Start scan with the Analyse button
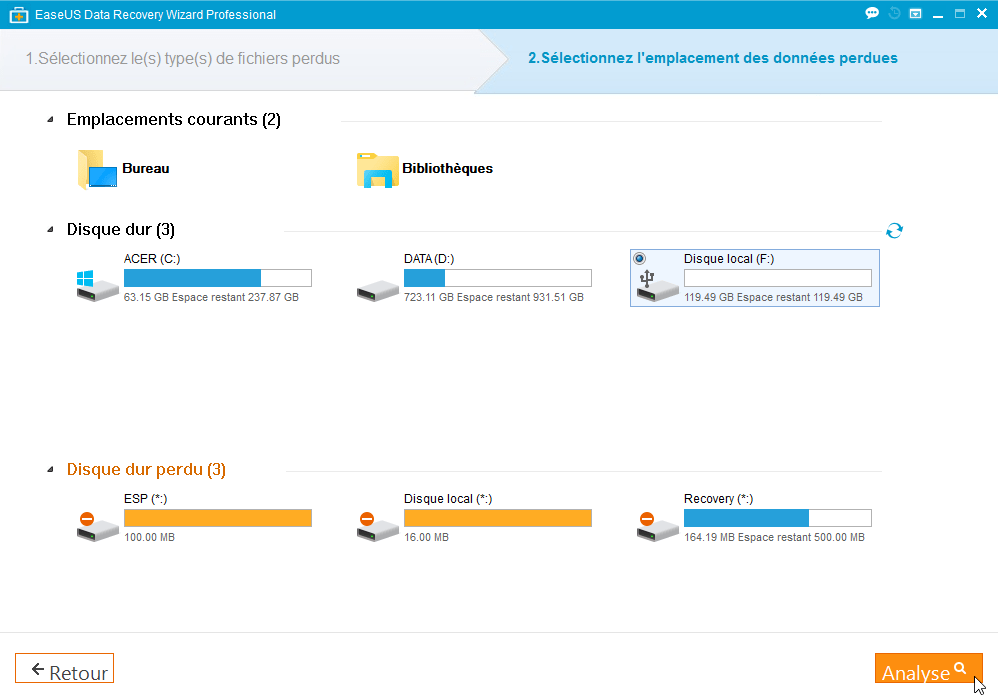Viewport: 998px width, 698px height. click(x=929, y=668)
